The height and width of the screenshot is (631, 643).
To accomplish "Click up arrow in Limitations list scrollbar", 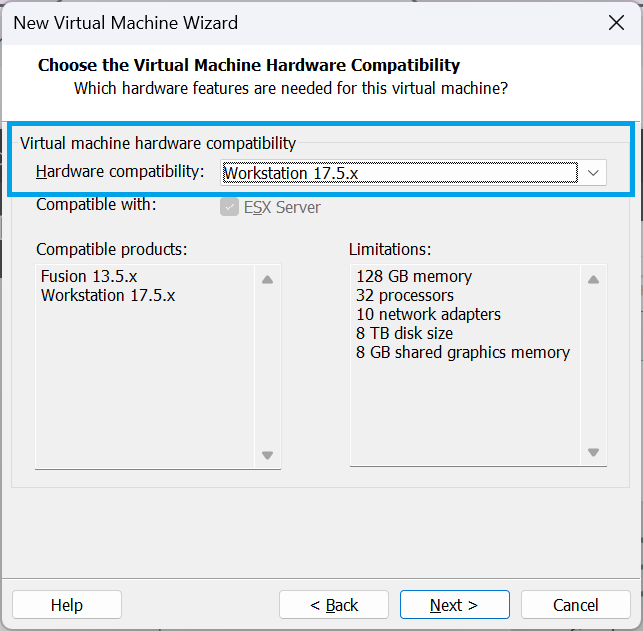I will pos(593,280).
